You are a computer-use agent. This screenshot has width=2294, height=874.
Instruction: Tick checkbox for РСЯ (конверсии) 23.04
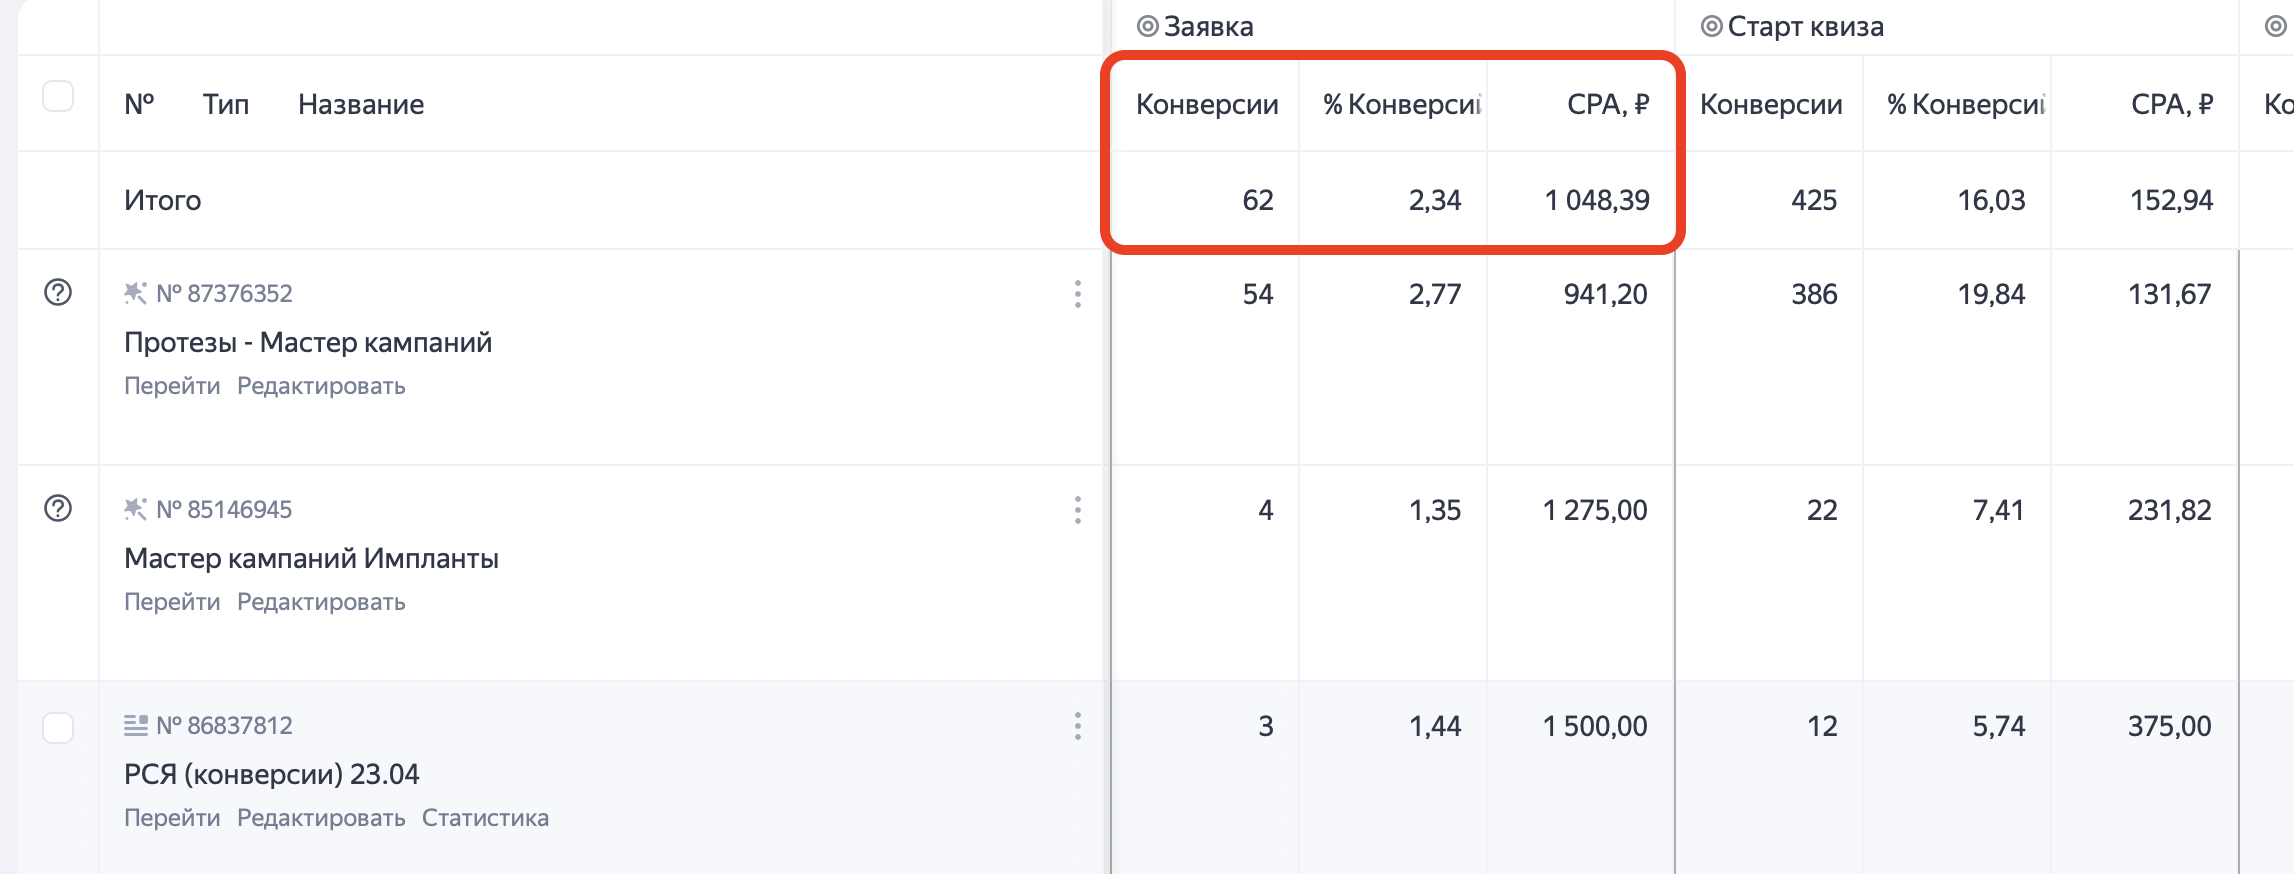tap(58, 728)
